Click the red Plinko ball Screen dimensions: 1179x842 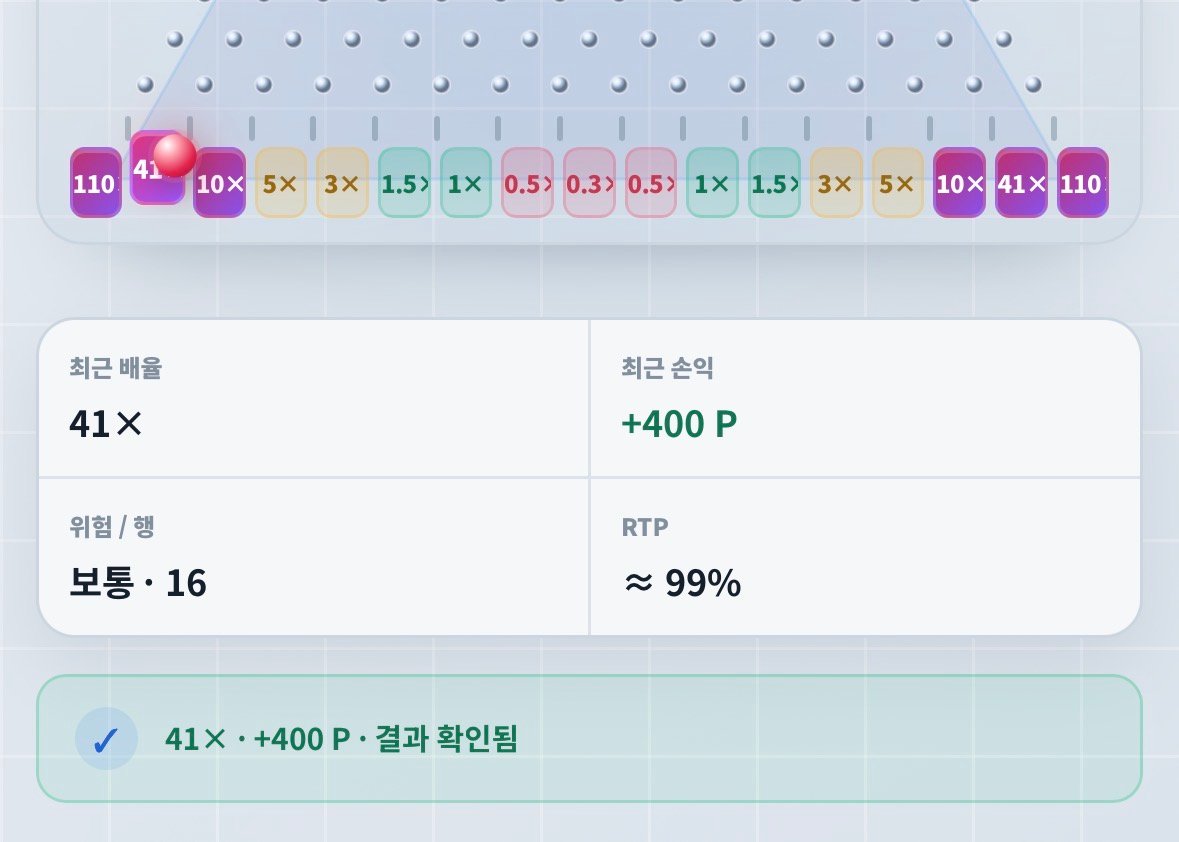coord(174,156)
